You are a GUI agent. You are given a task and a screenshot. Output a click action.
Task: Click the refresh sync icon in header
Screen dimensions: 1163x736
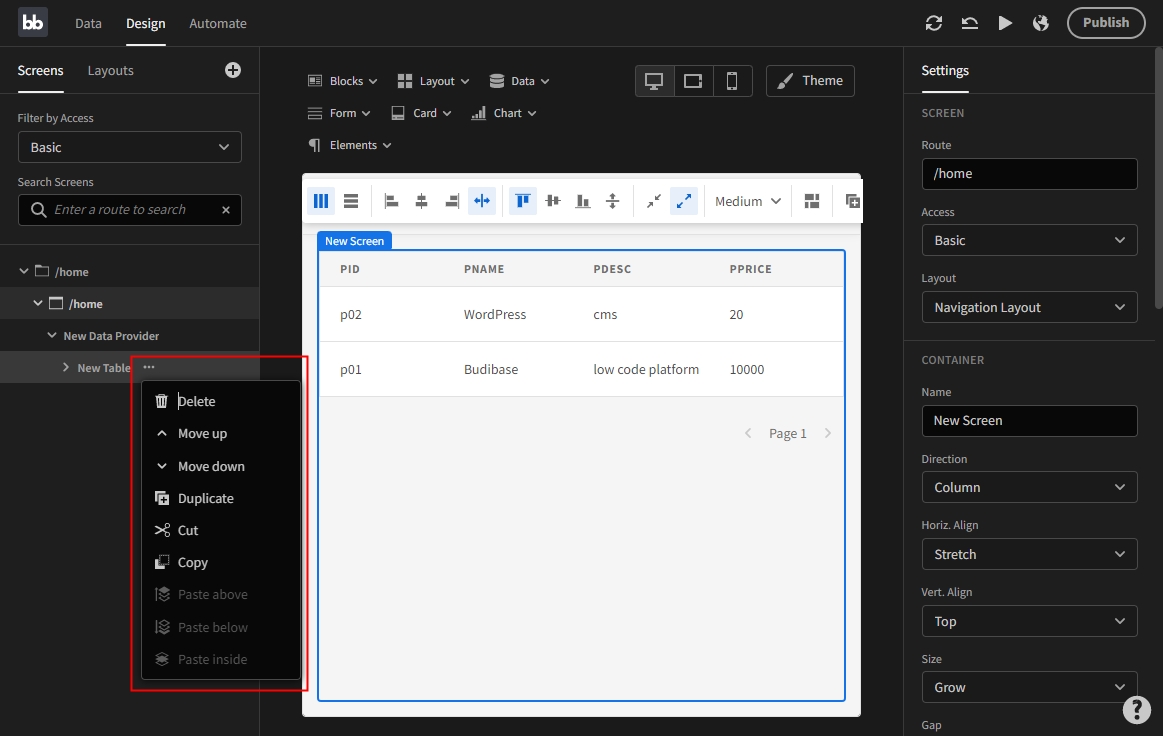coord(934,23)
